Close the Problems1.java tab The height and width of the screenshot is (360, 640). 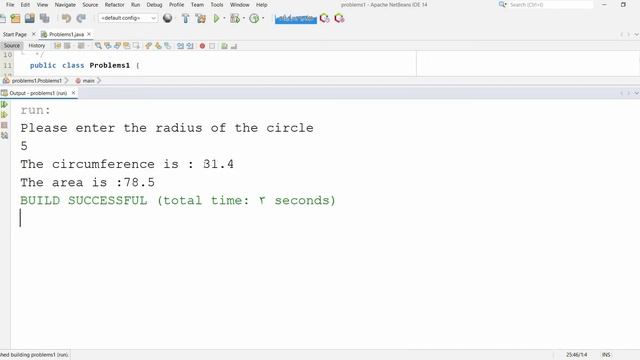click(89, 34)
